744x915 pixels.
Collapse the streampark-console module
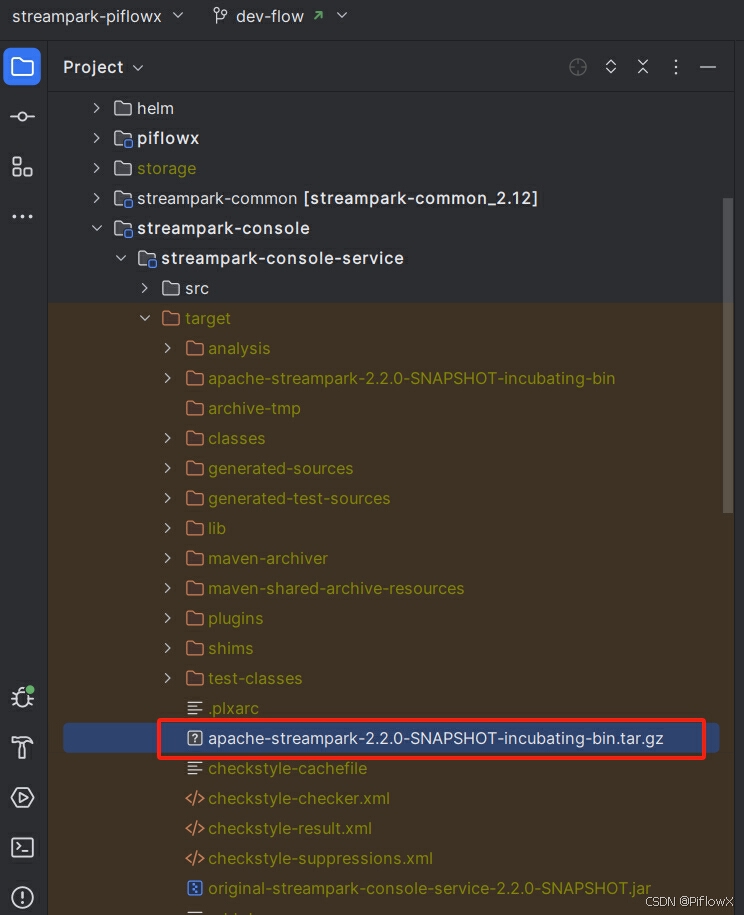pyautogui.click(x=97, y=228)
